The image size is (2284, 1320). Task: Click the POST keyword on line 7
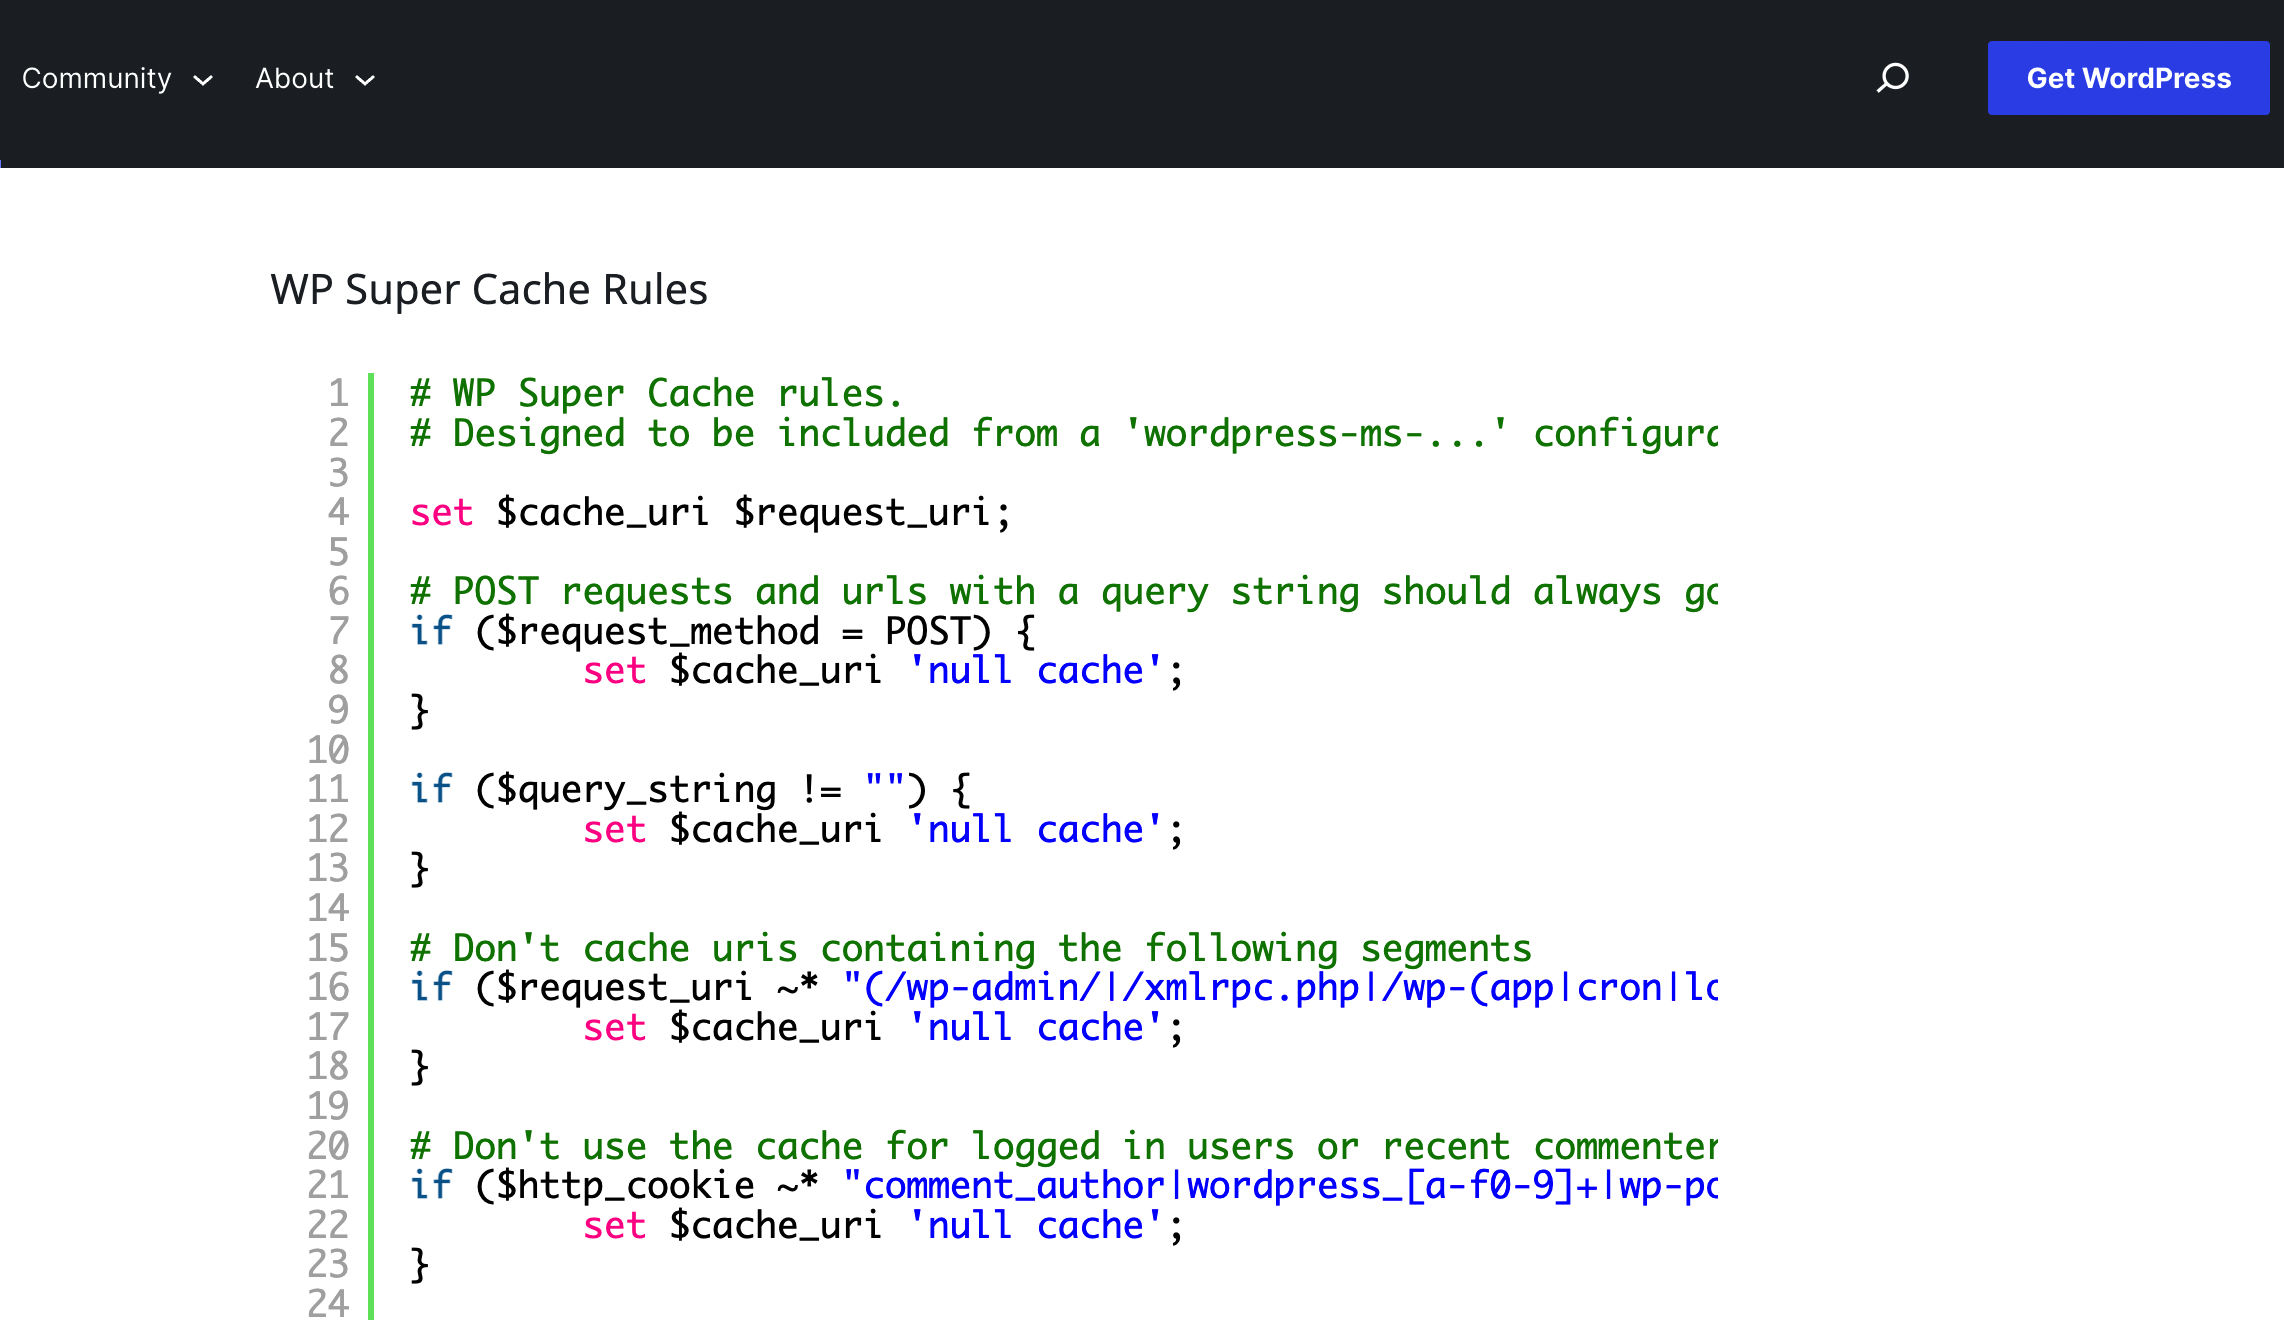931,630
